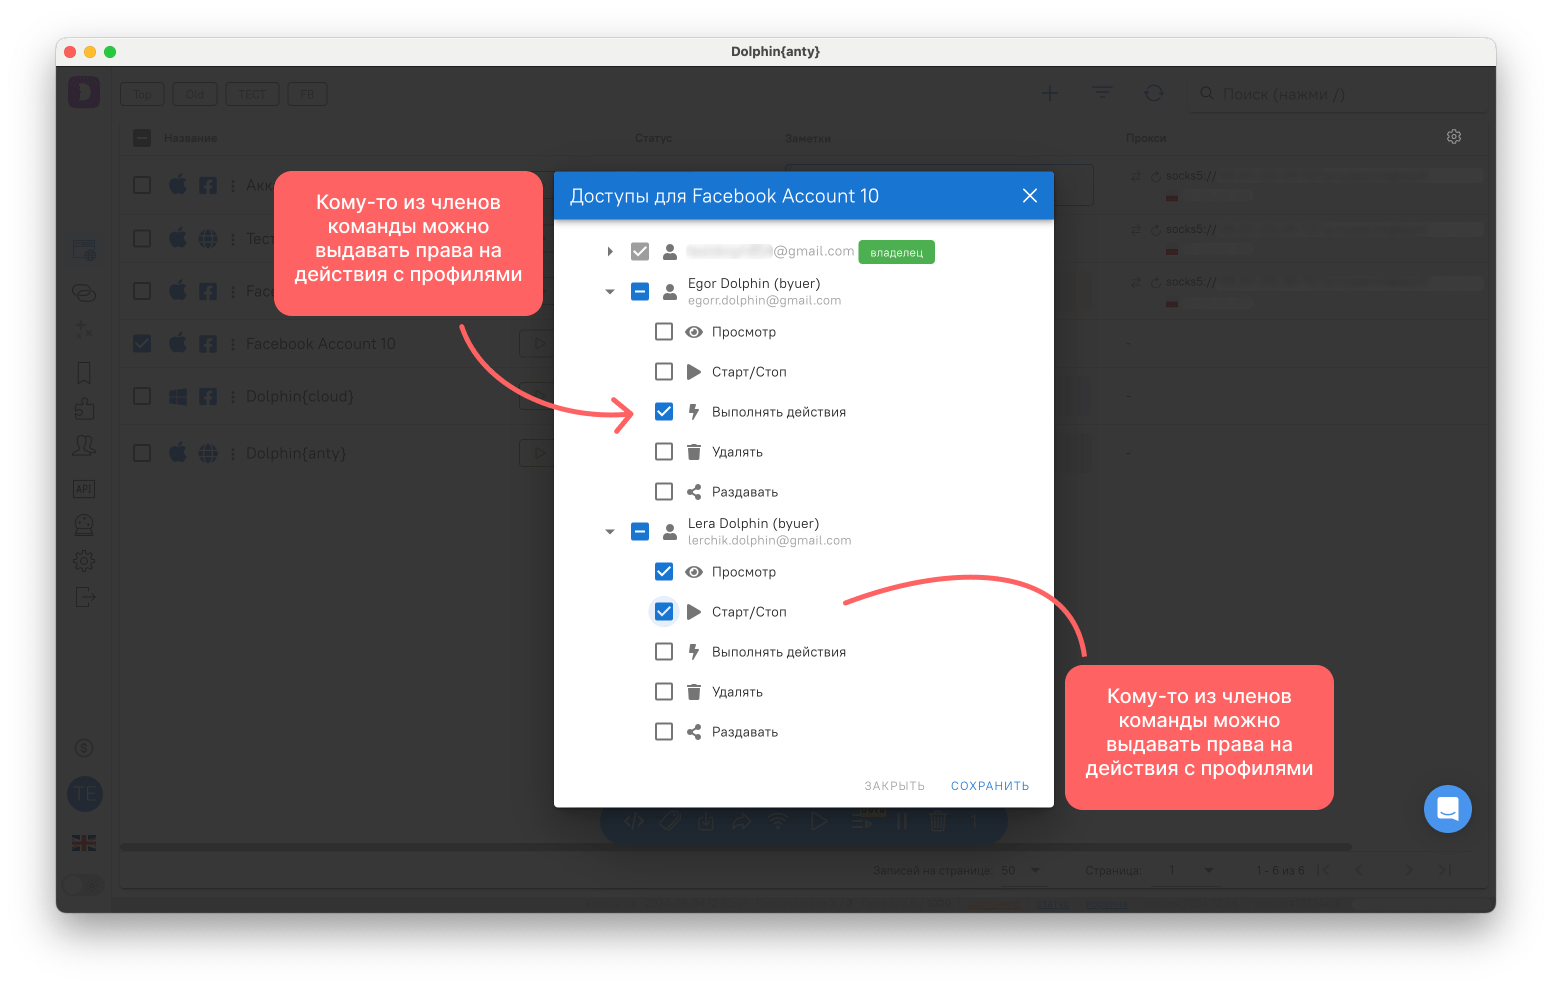Click the СОХРАНИТЬ button
The image size is (1552, 987).
(x=990, y=786)
